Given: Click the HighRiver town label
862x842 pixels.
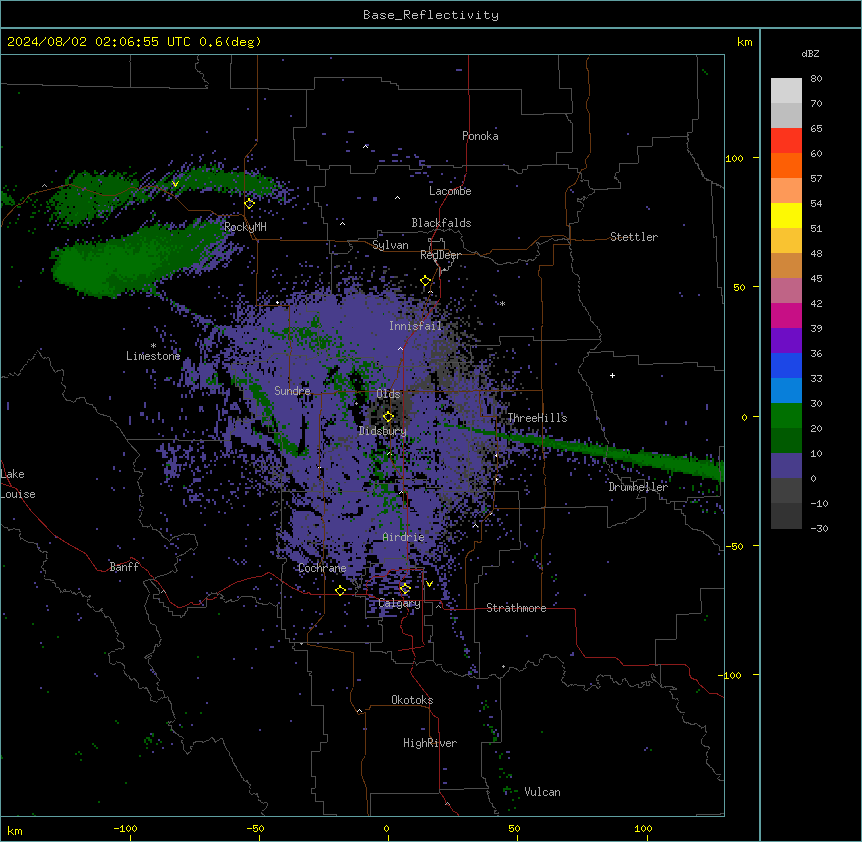Looking at the screenshot, I should [430, 743].
